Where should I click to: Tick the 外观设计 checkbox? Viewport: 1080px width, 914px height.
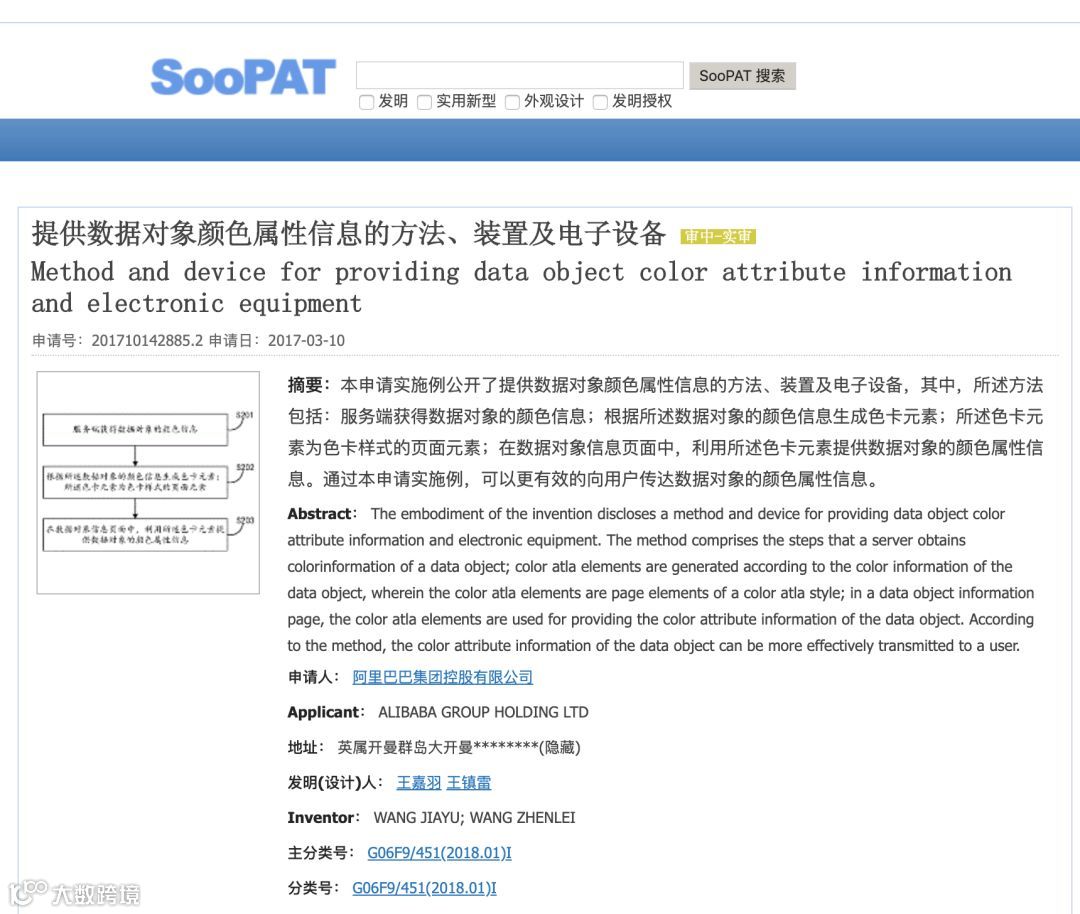pyautogui.click(x=512, y=102)
